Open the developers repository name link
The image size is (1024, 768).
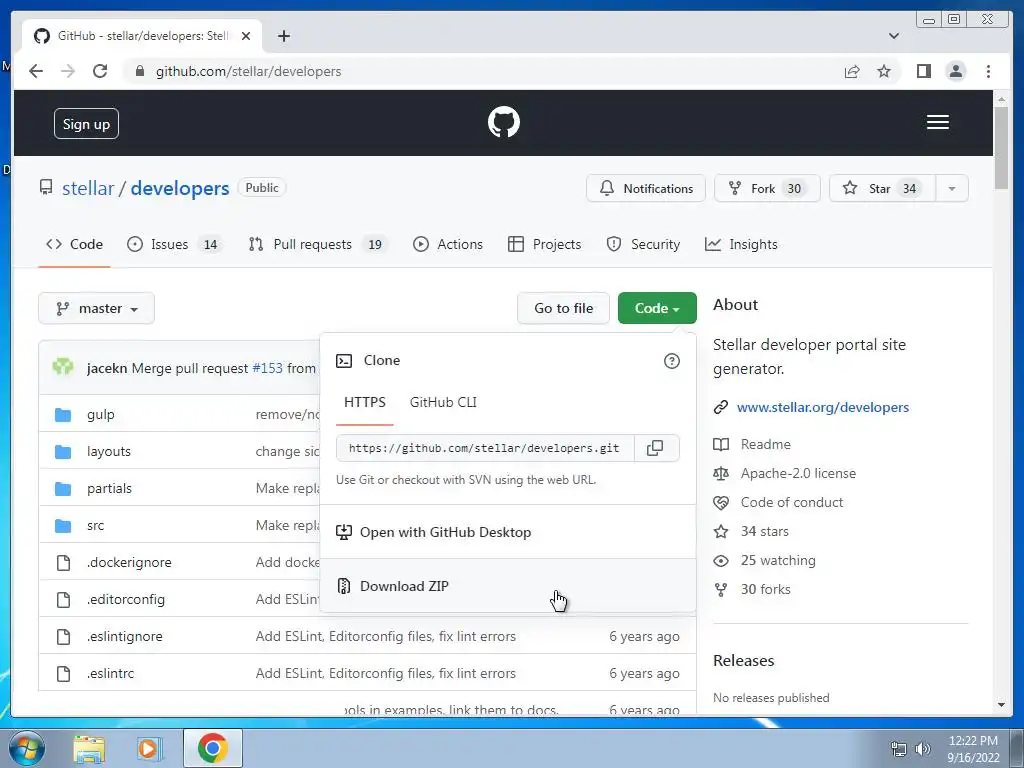180,188
